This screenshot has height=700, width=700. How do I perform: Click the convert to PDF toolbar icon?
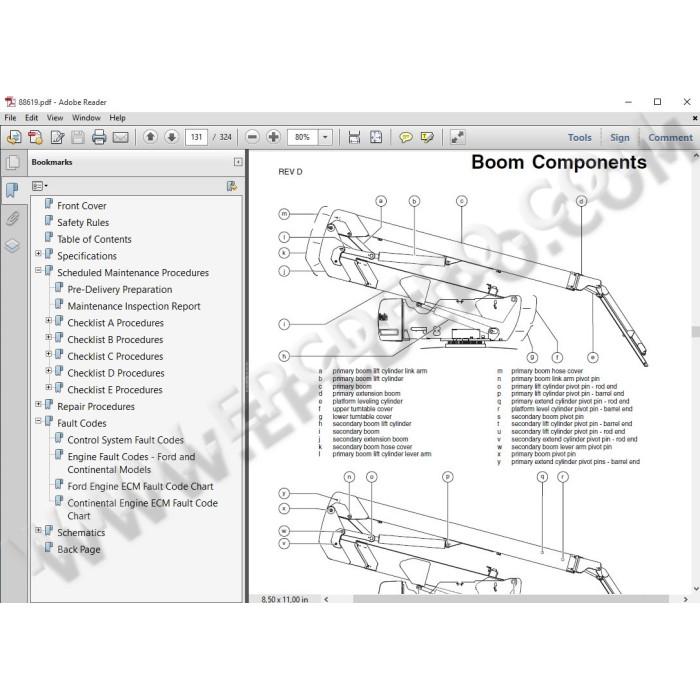35,137
